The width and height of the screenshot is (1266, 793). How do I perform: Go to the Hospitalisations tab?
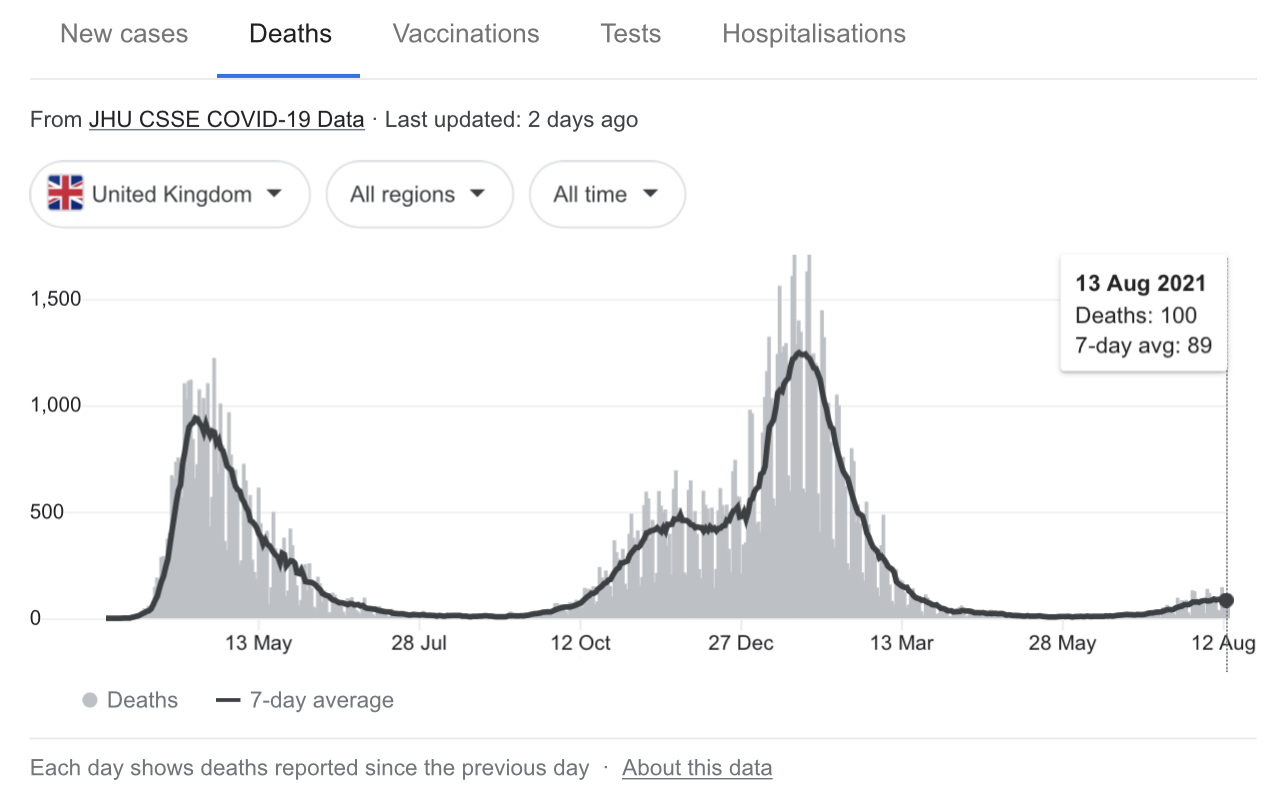click(814, 34)
